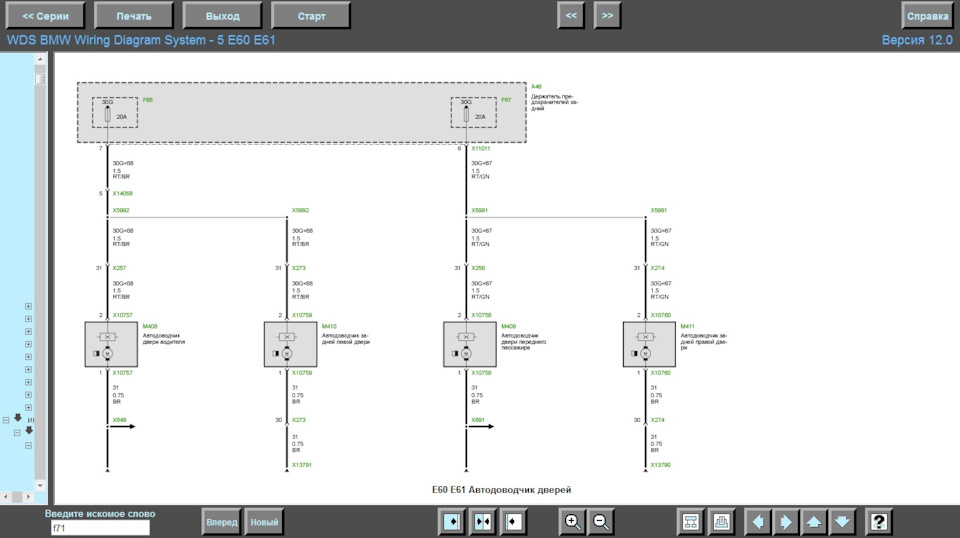Focus the search word input containing f71

click(100, 528)
